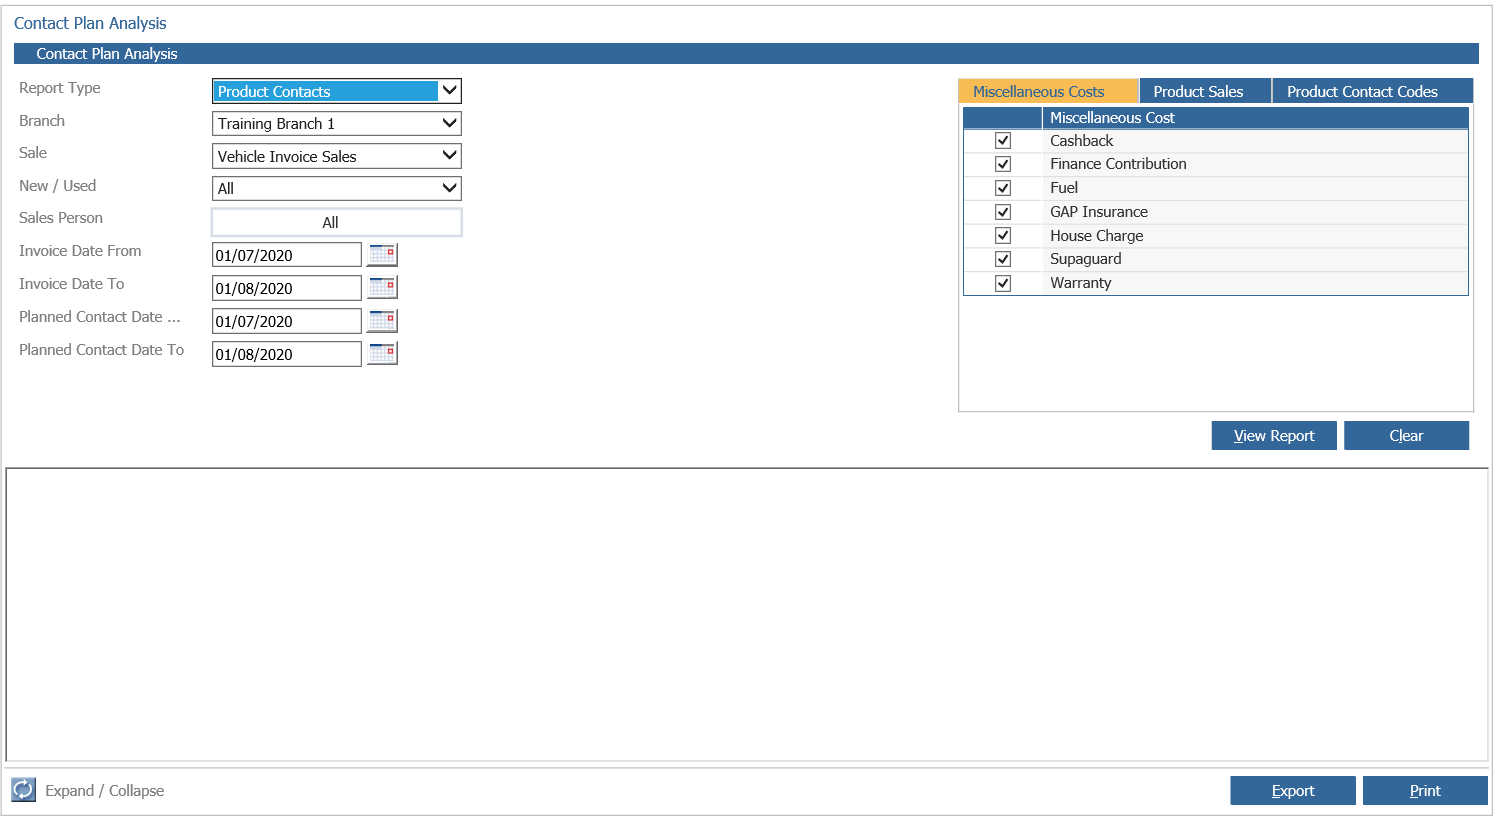Switch to the Miscellaneous Costs tab
Image resolution: width=1497 pixels, height=824 pixels.
point(1048,91)
